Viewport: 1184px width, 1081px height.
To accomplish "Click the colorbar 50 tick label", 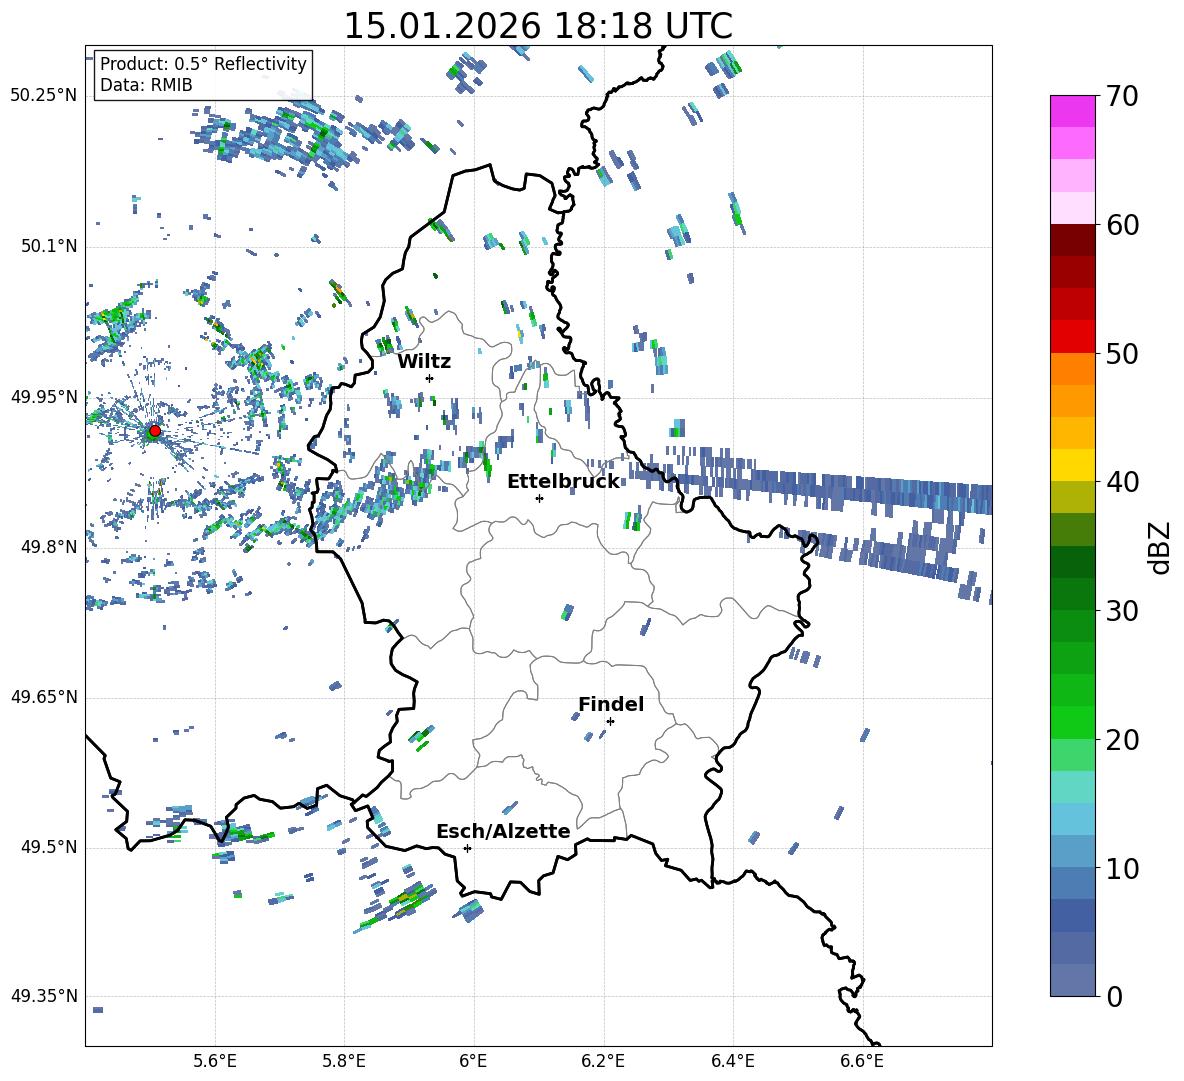I will click(1123, 353).
